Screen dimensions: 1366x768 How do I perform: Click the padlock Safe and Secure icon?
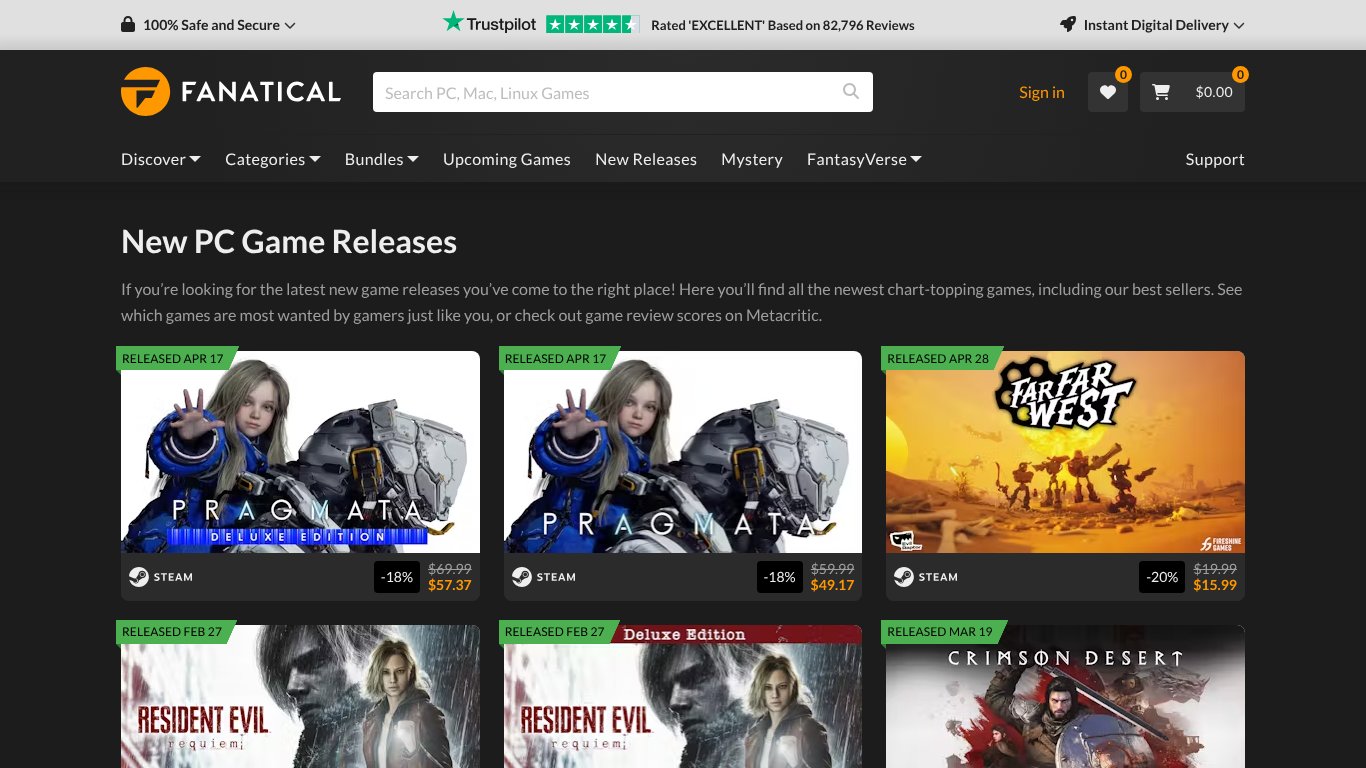click(x=128, y=25)
